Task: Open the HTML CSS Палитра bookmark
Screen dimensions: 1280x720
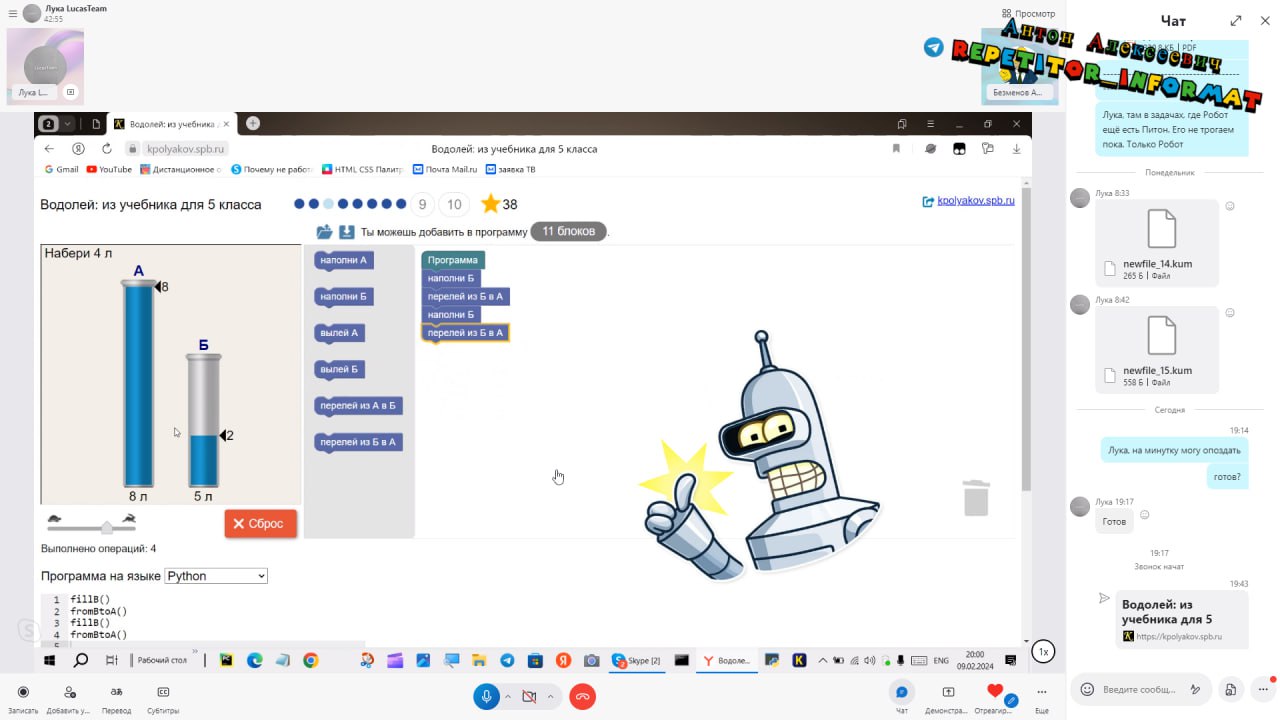Action: pyautogui.click(x=364, y=170)
